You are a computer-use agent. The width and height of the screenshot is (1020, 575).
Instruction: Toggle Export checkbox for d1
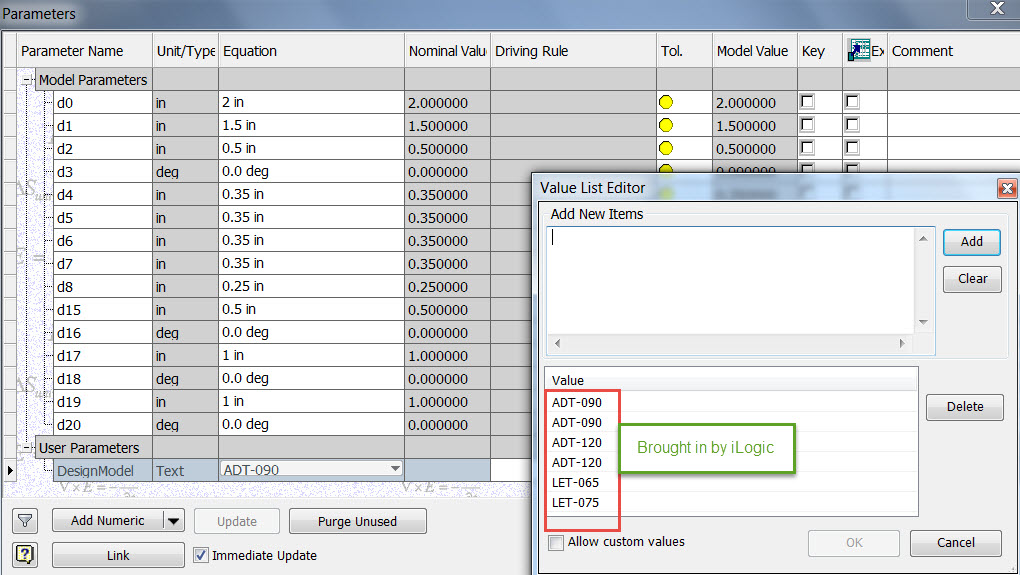(x=852, y=124)
